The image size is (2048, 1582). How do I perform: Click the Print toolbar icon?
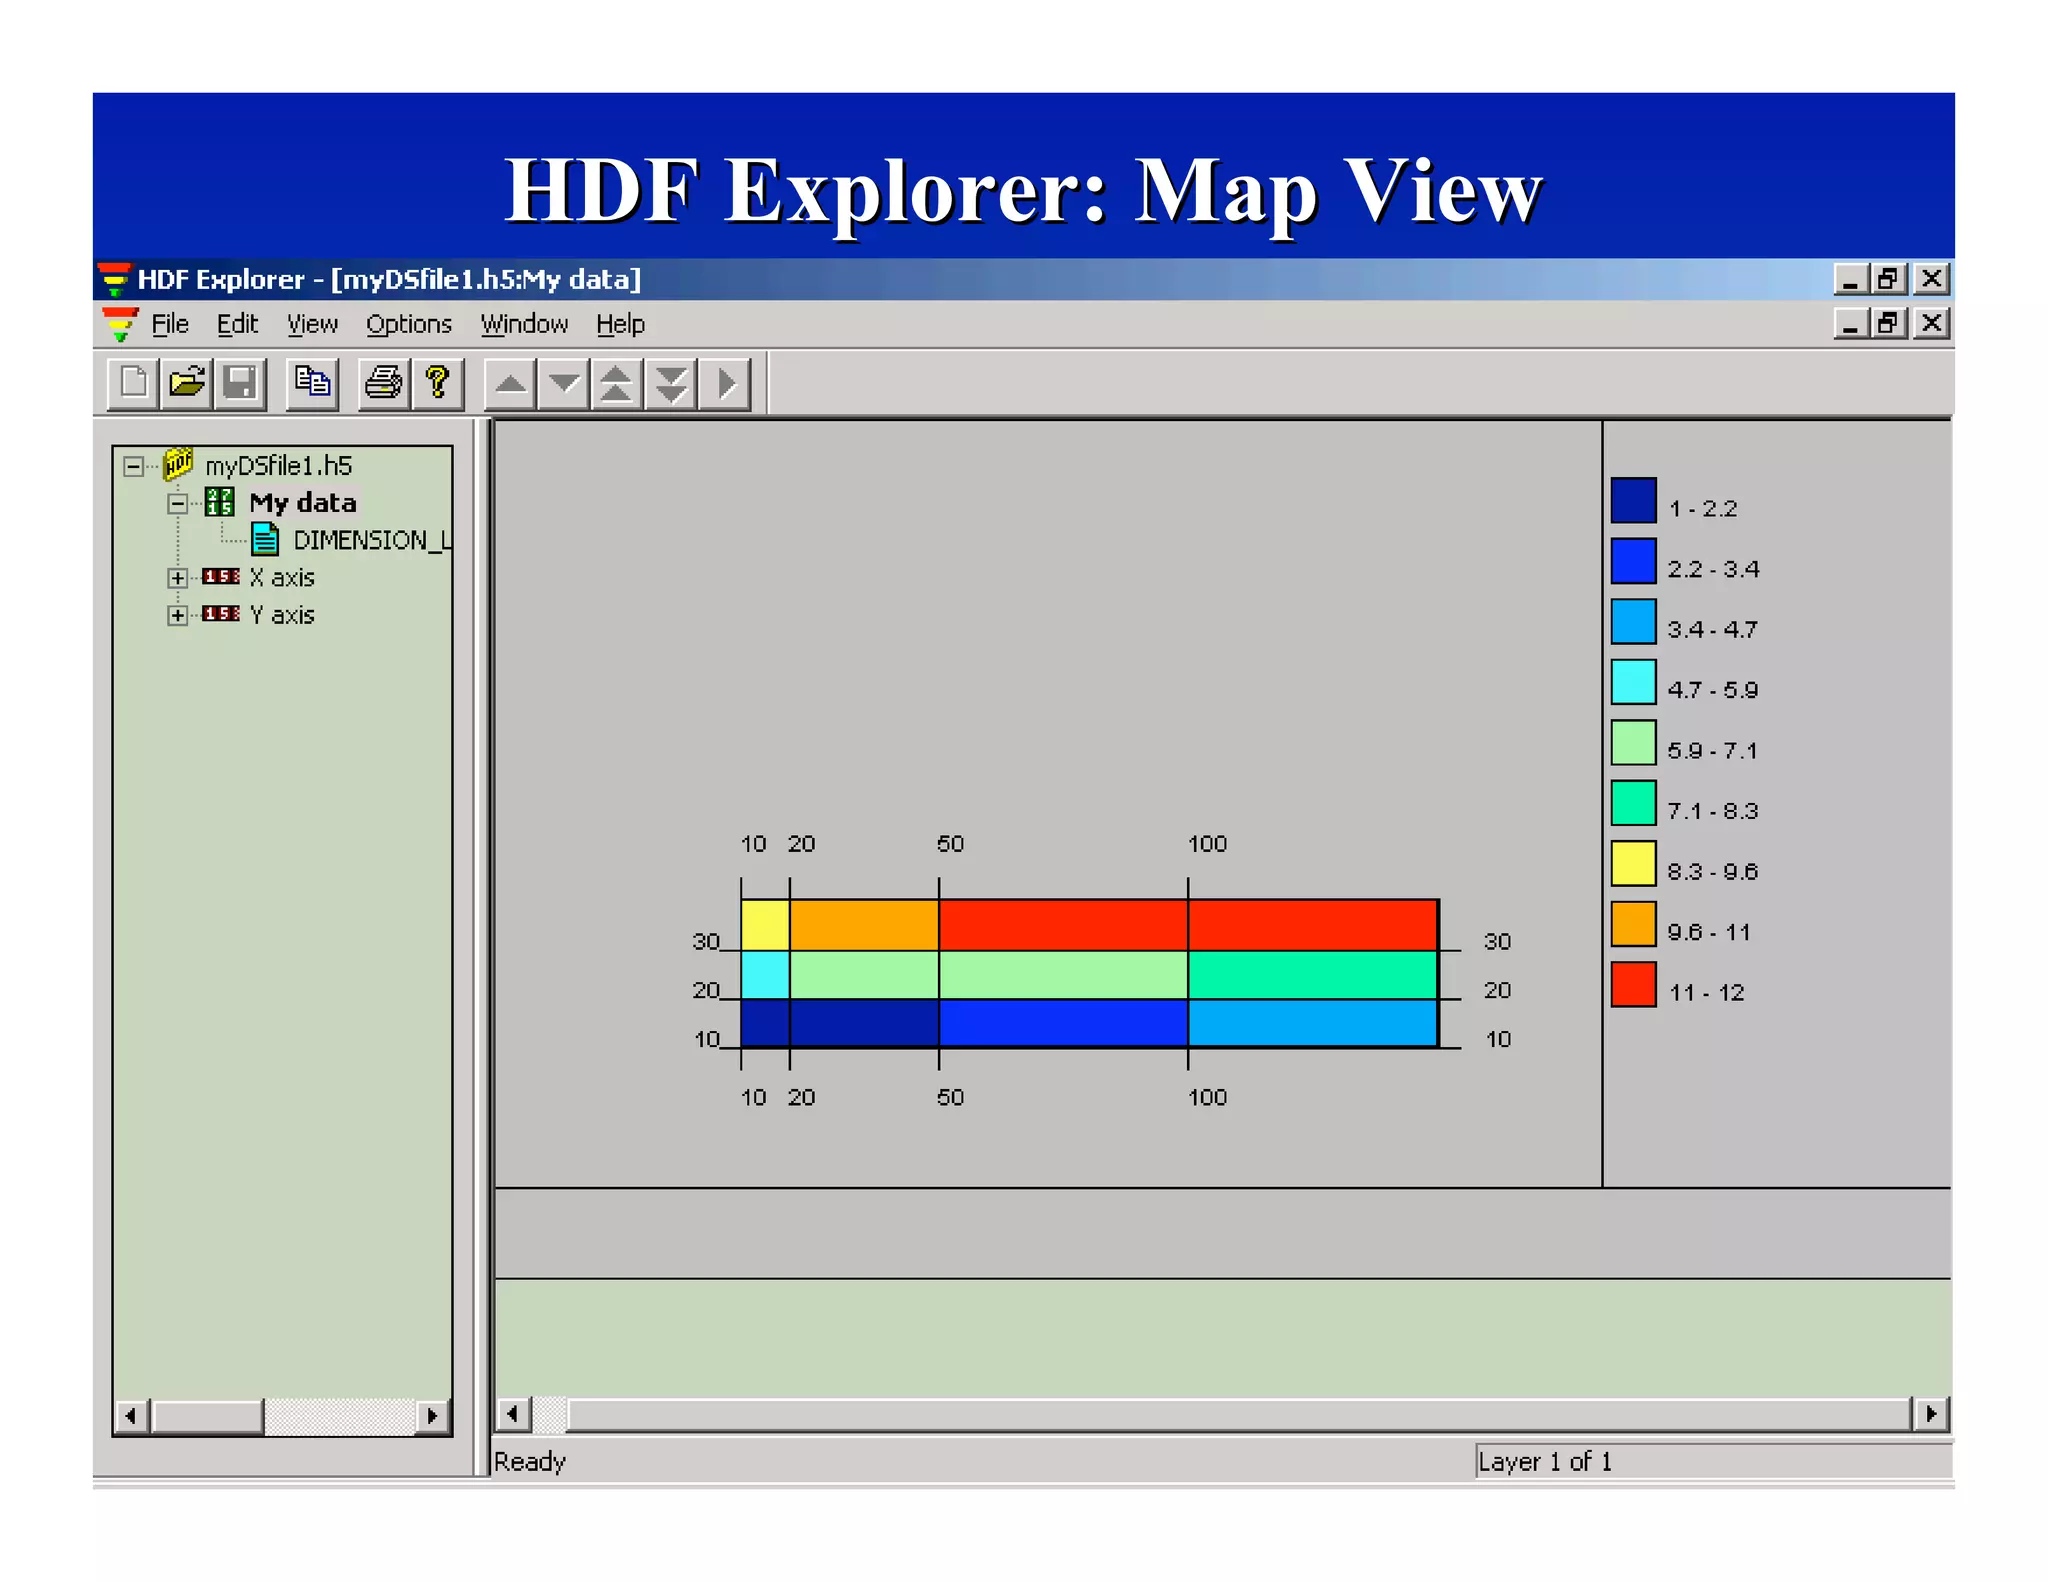click(x=384, y=383)
